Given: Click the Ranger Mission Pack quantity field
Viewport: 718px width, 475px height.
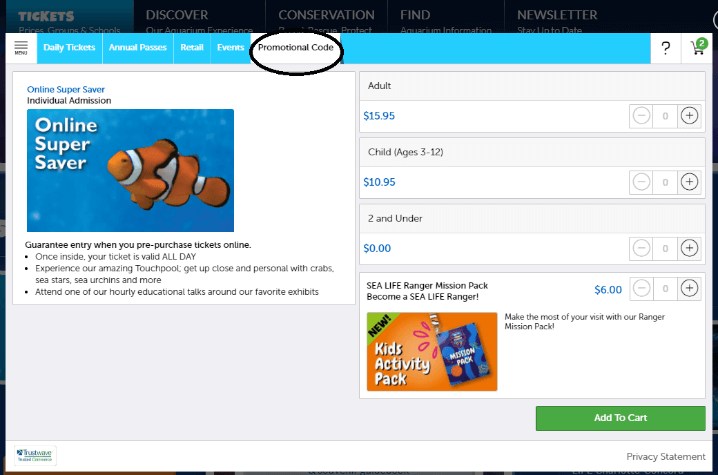Looking at the screenshot, I should click(x=665, y=289).
